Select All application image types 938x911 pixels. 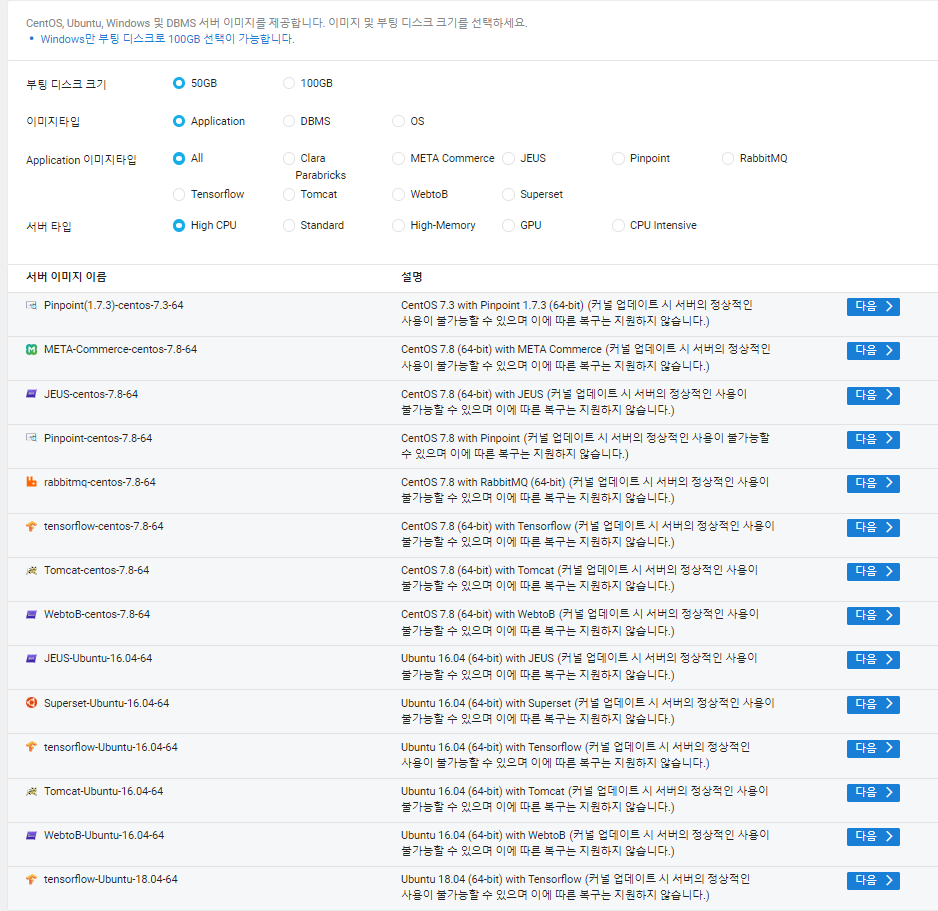coord(179,159)
